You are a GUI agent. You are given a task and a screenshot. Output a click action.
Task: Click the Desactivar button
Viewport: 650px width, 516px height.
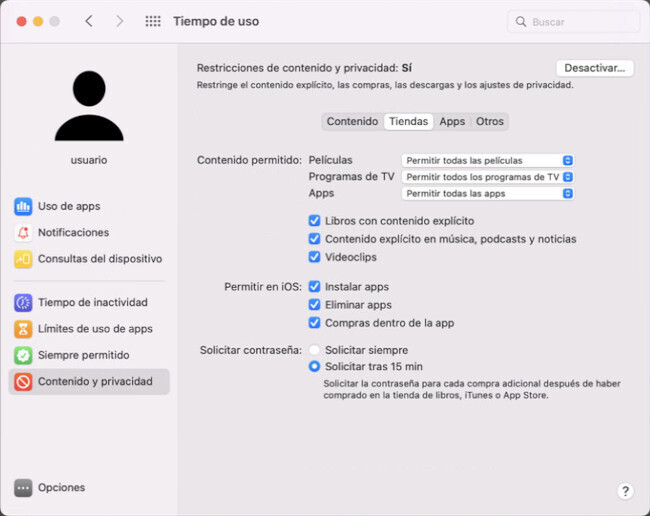coord(594,68)
